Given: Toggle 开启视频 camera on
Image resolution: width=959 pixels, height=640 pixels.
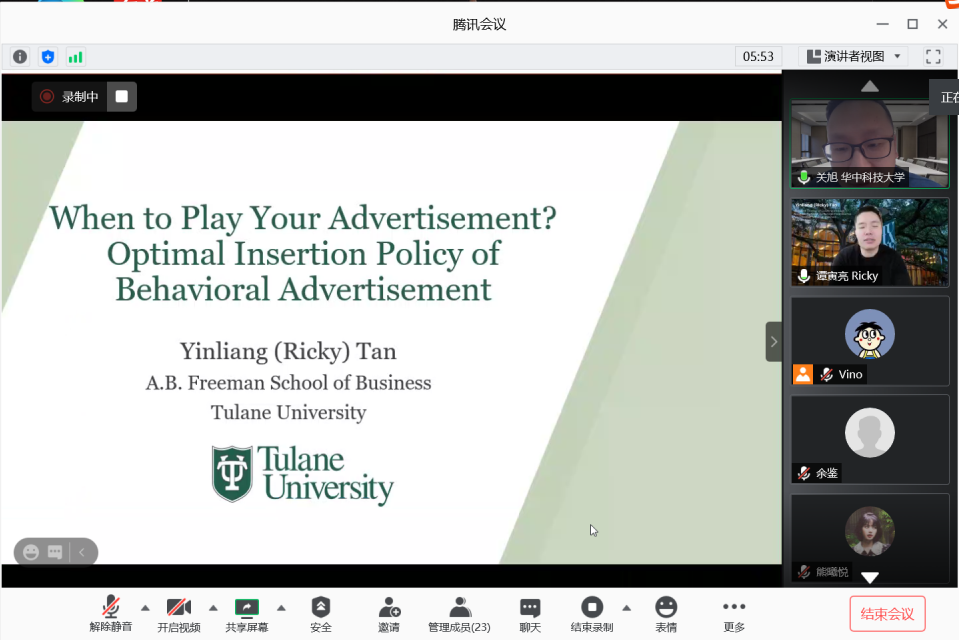Looking at the screenshot, I should (x=178, y=614).
